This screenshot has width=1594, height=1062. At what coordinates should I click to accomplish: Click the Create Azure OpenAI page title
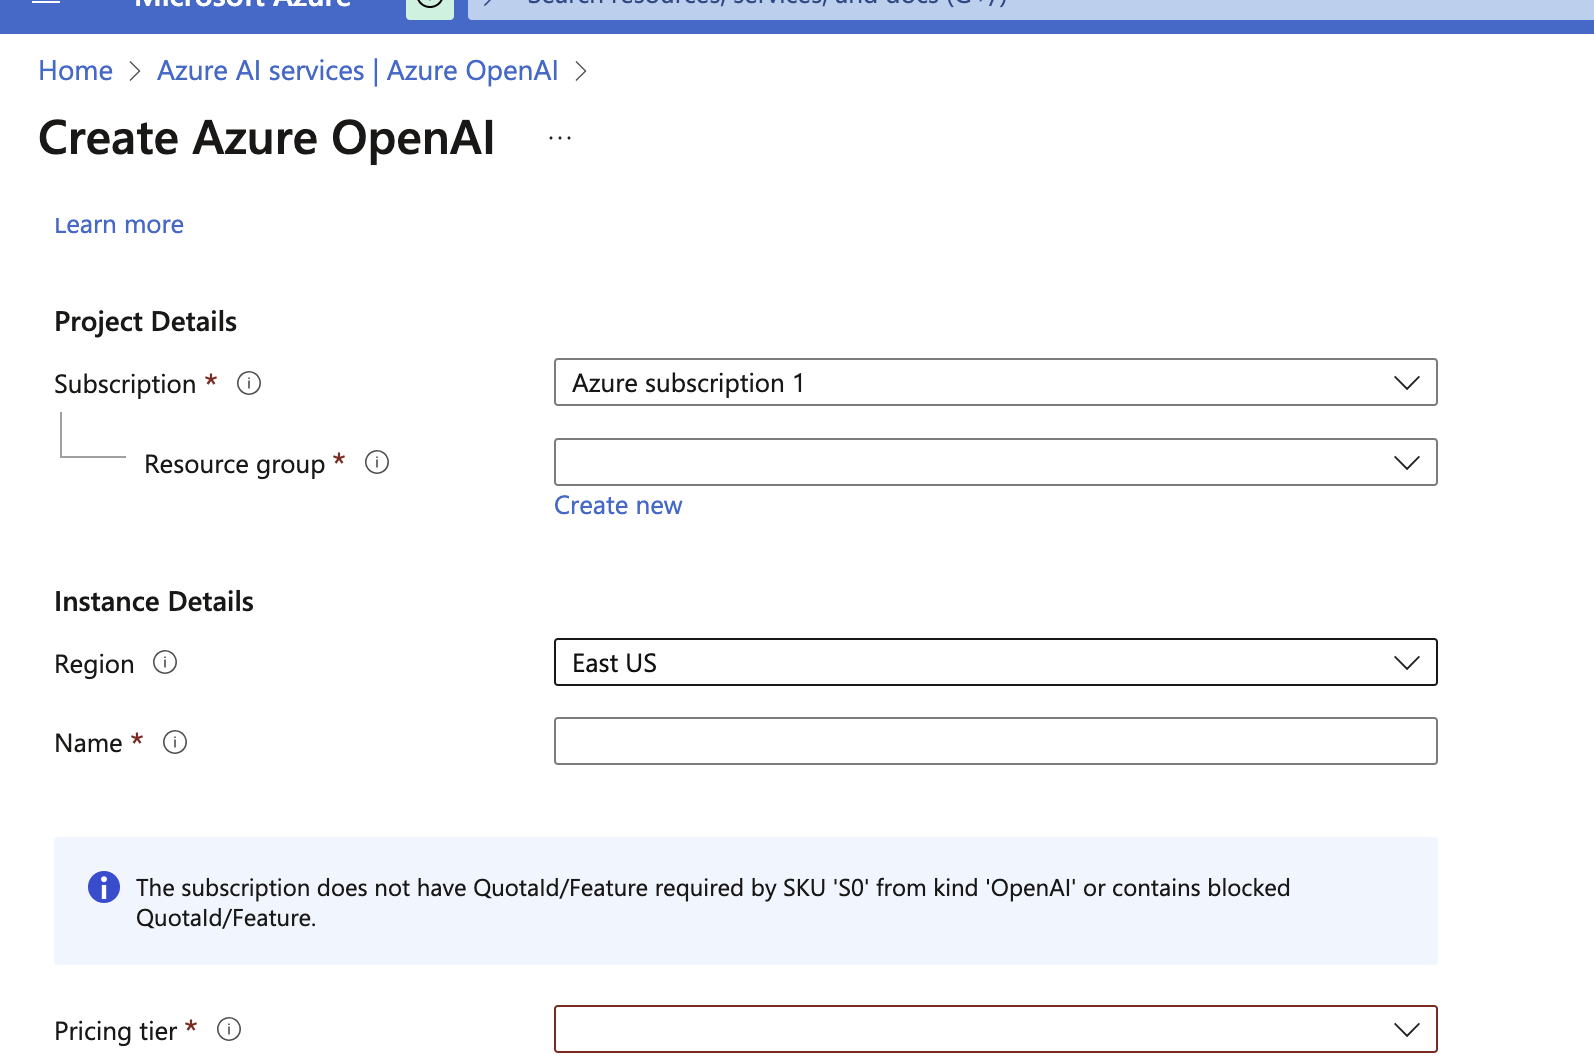266,138
